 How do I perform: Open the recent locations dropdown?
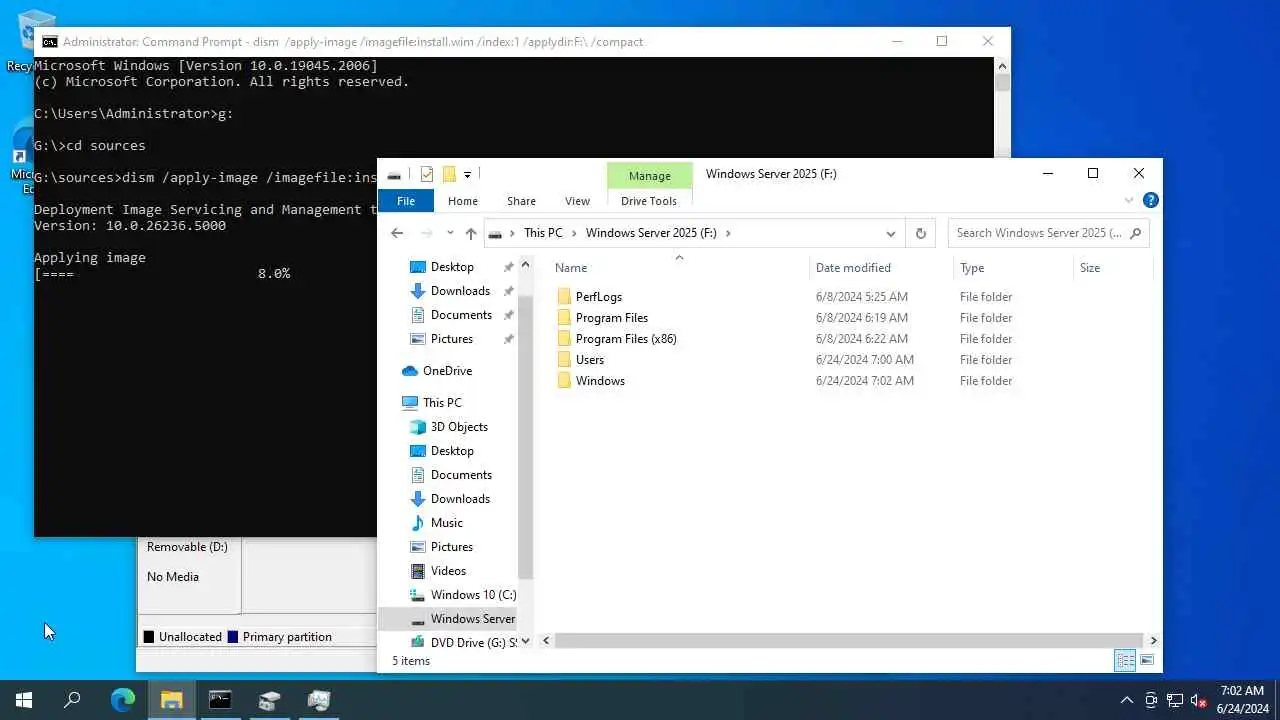(x=450, y=233)
